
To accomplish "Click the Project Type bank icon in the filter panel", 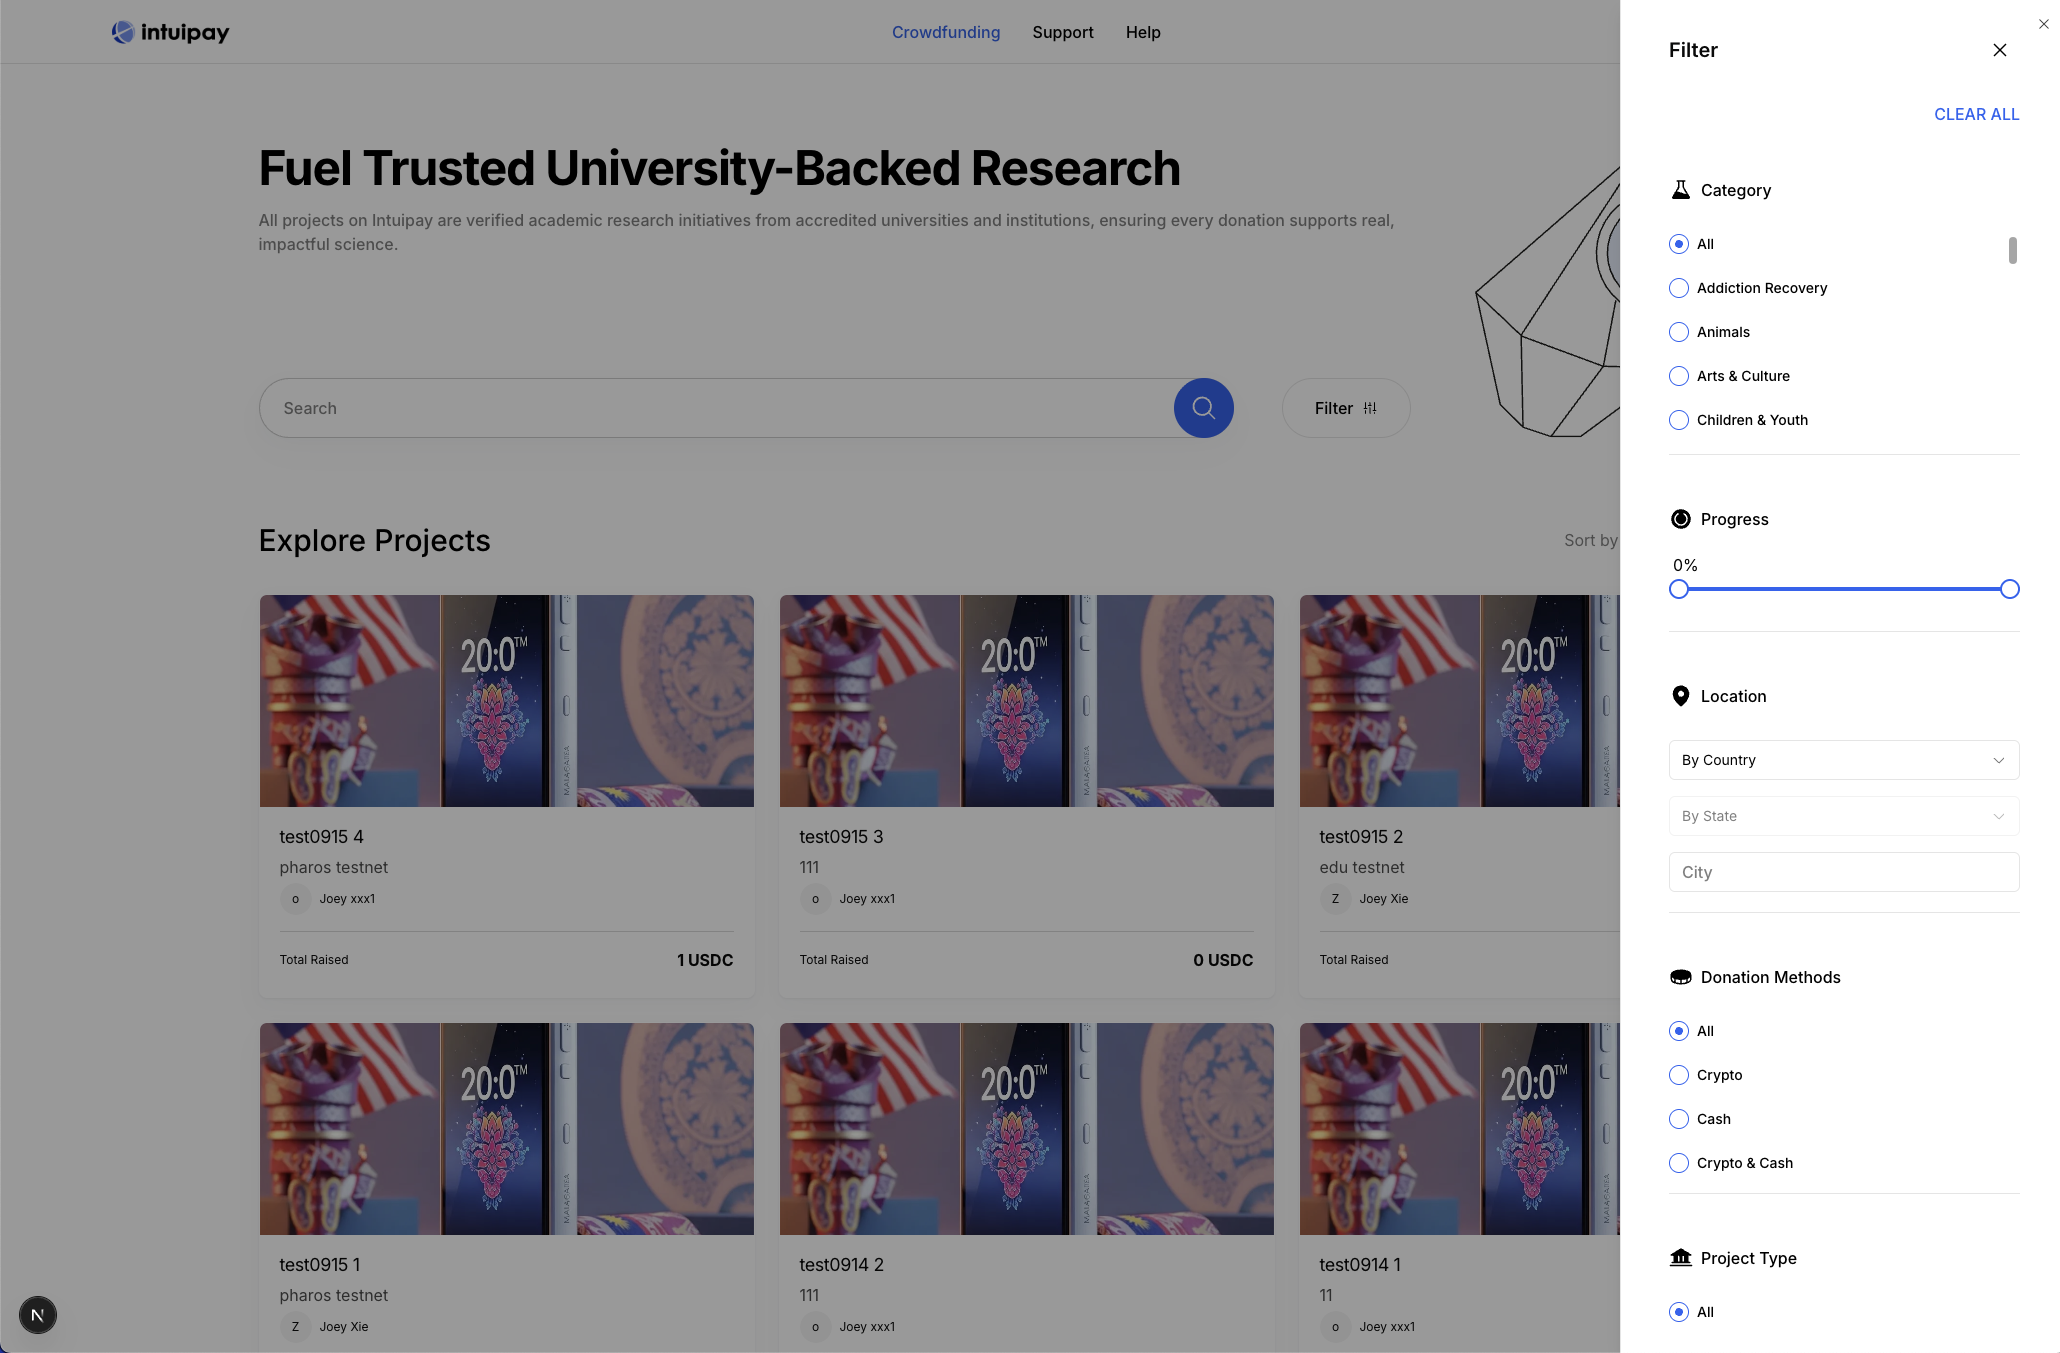I will [x=1680, y=1258].
